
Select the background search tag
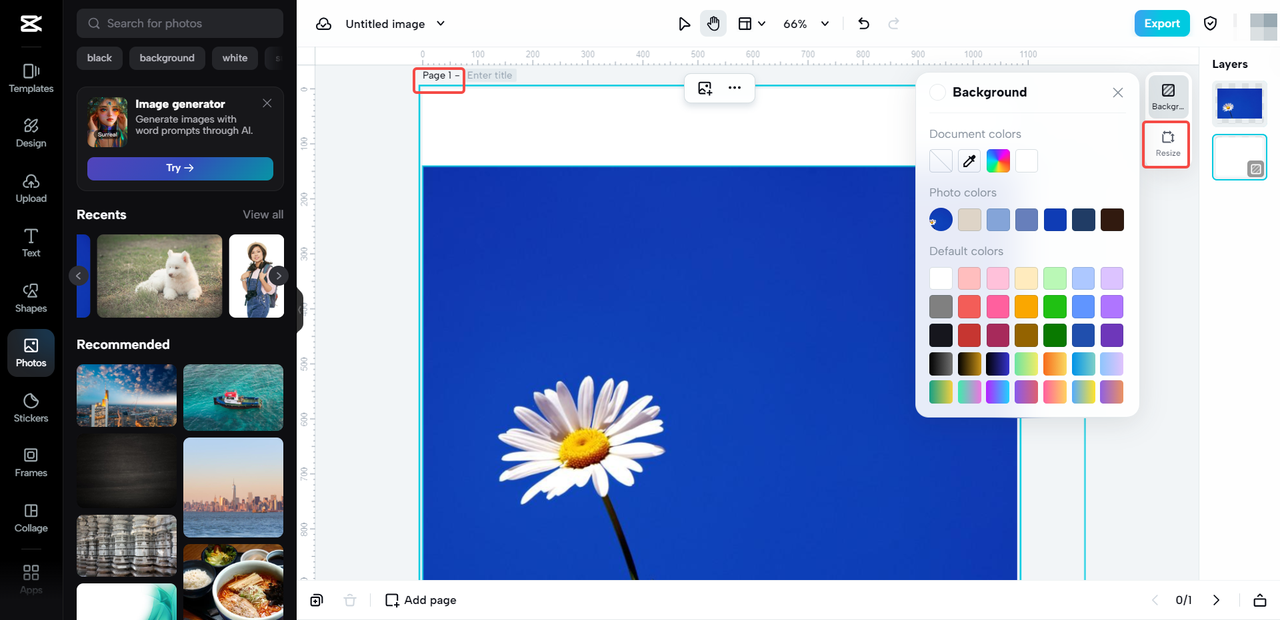point(167,58)
